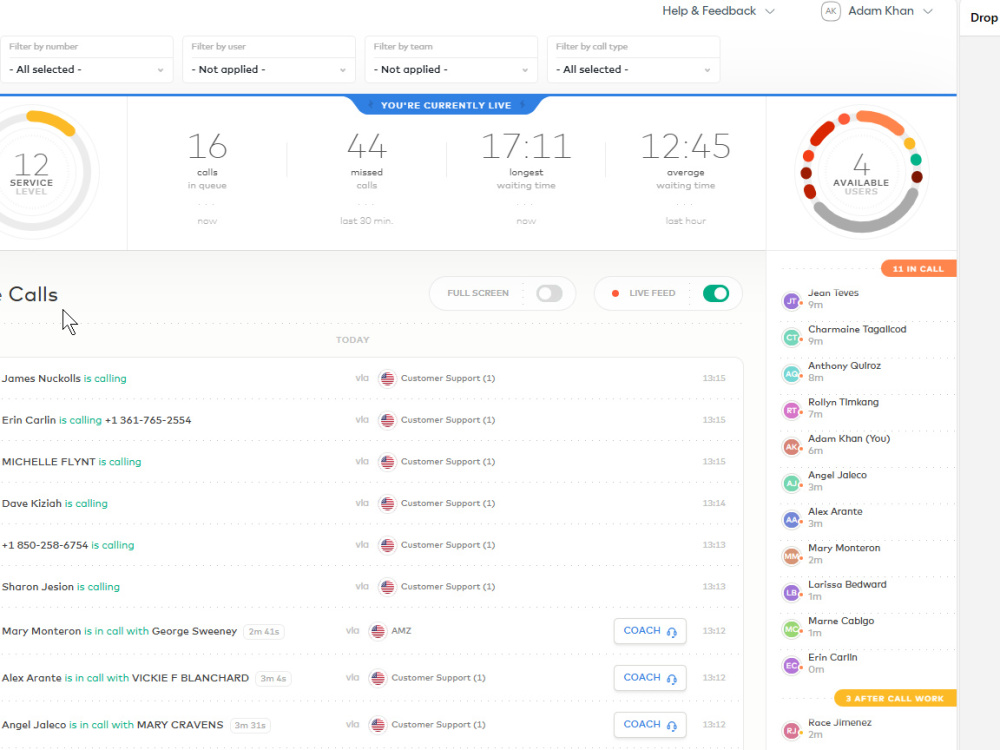1000x750 pixels.
Task: Open Filter by number dropdown
Action: pyautogui.click(x=87, y=69)
